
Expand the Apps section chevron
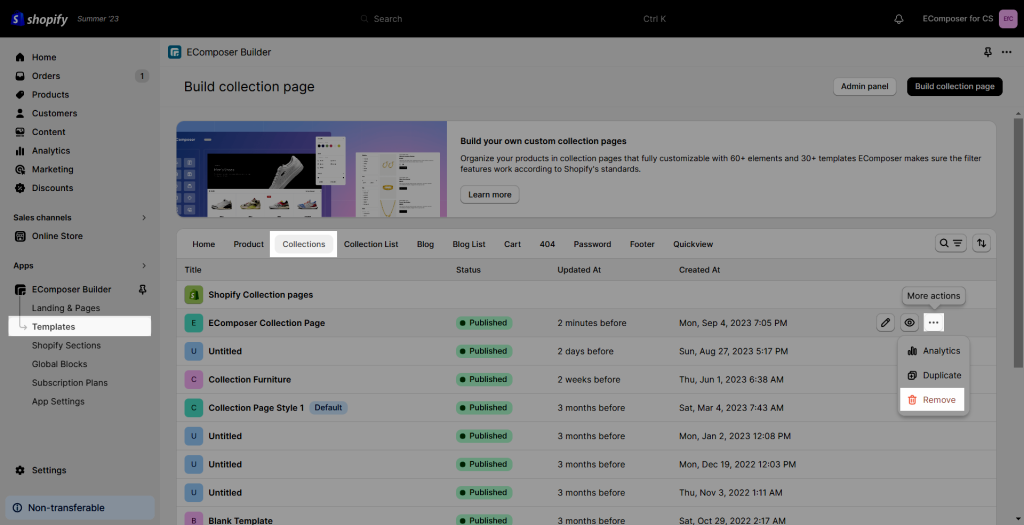pyautogui.click(x=144, y=266)
